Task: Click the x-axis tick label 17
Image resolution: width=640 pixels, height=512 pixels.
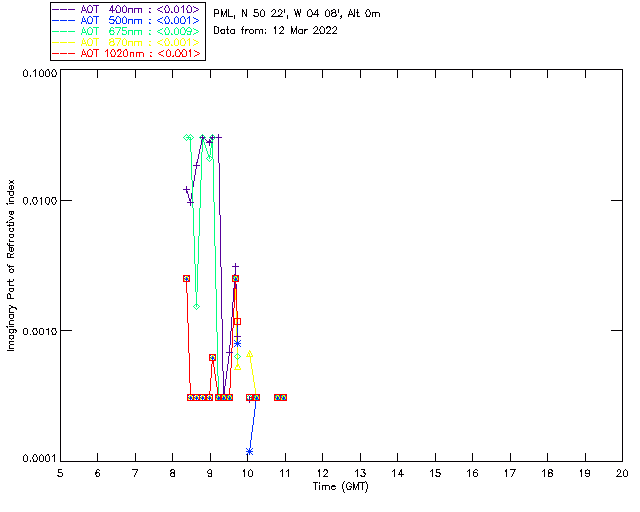Action: coord(510,473)
